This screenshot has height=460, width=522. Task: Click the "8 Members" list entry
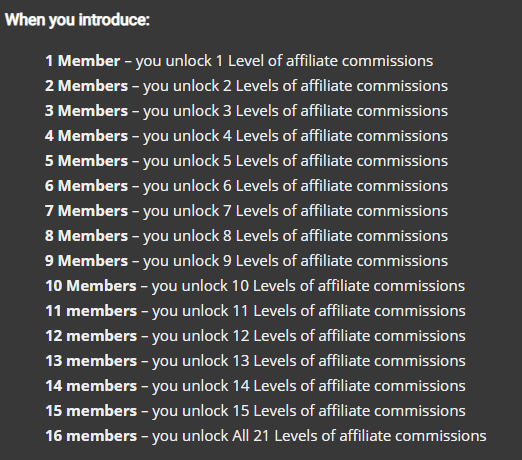(246, 236)
